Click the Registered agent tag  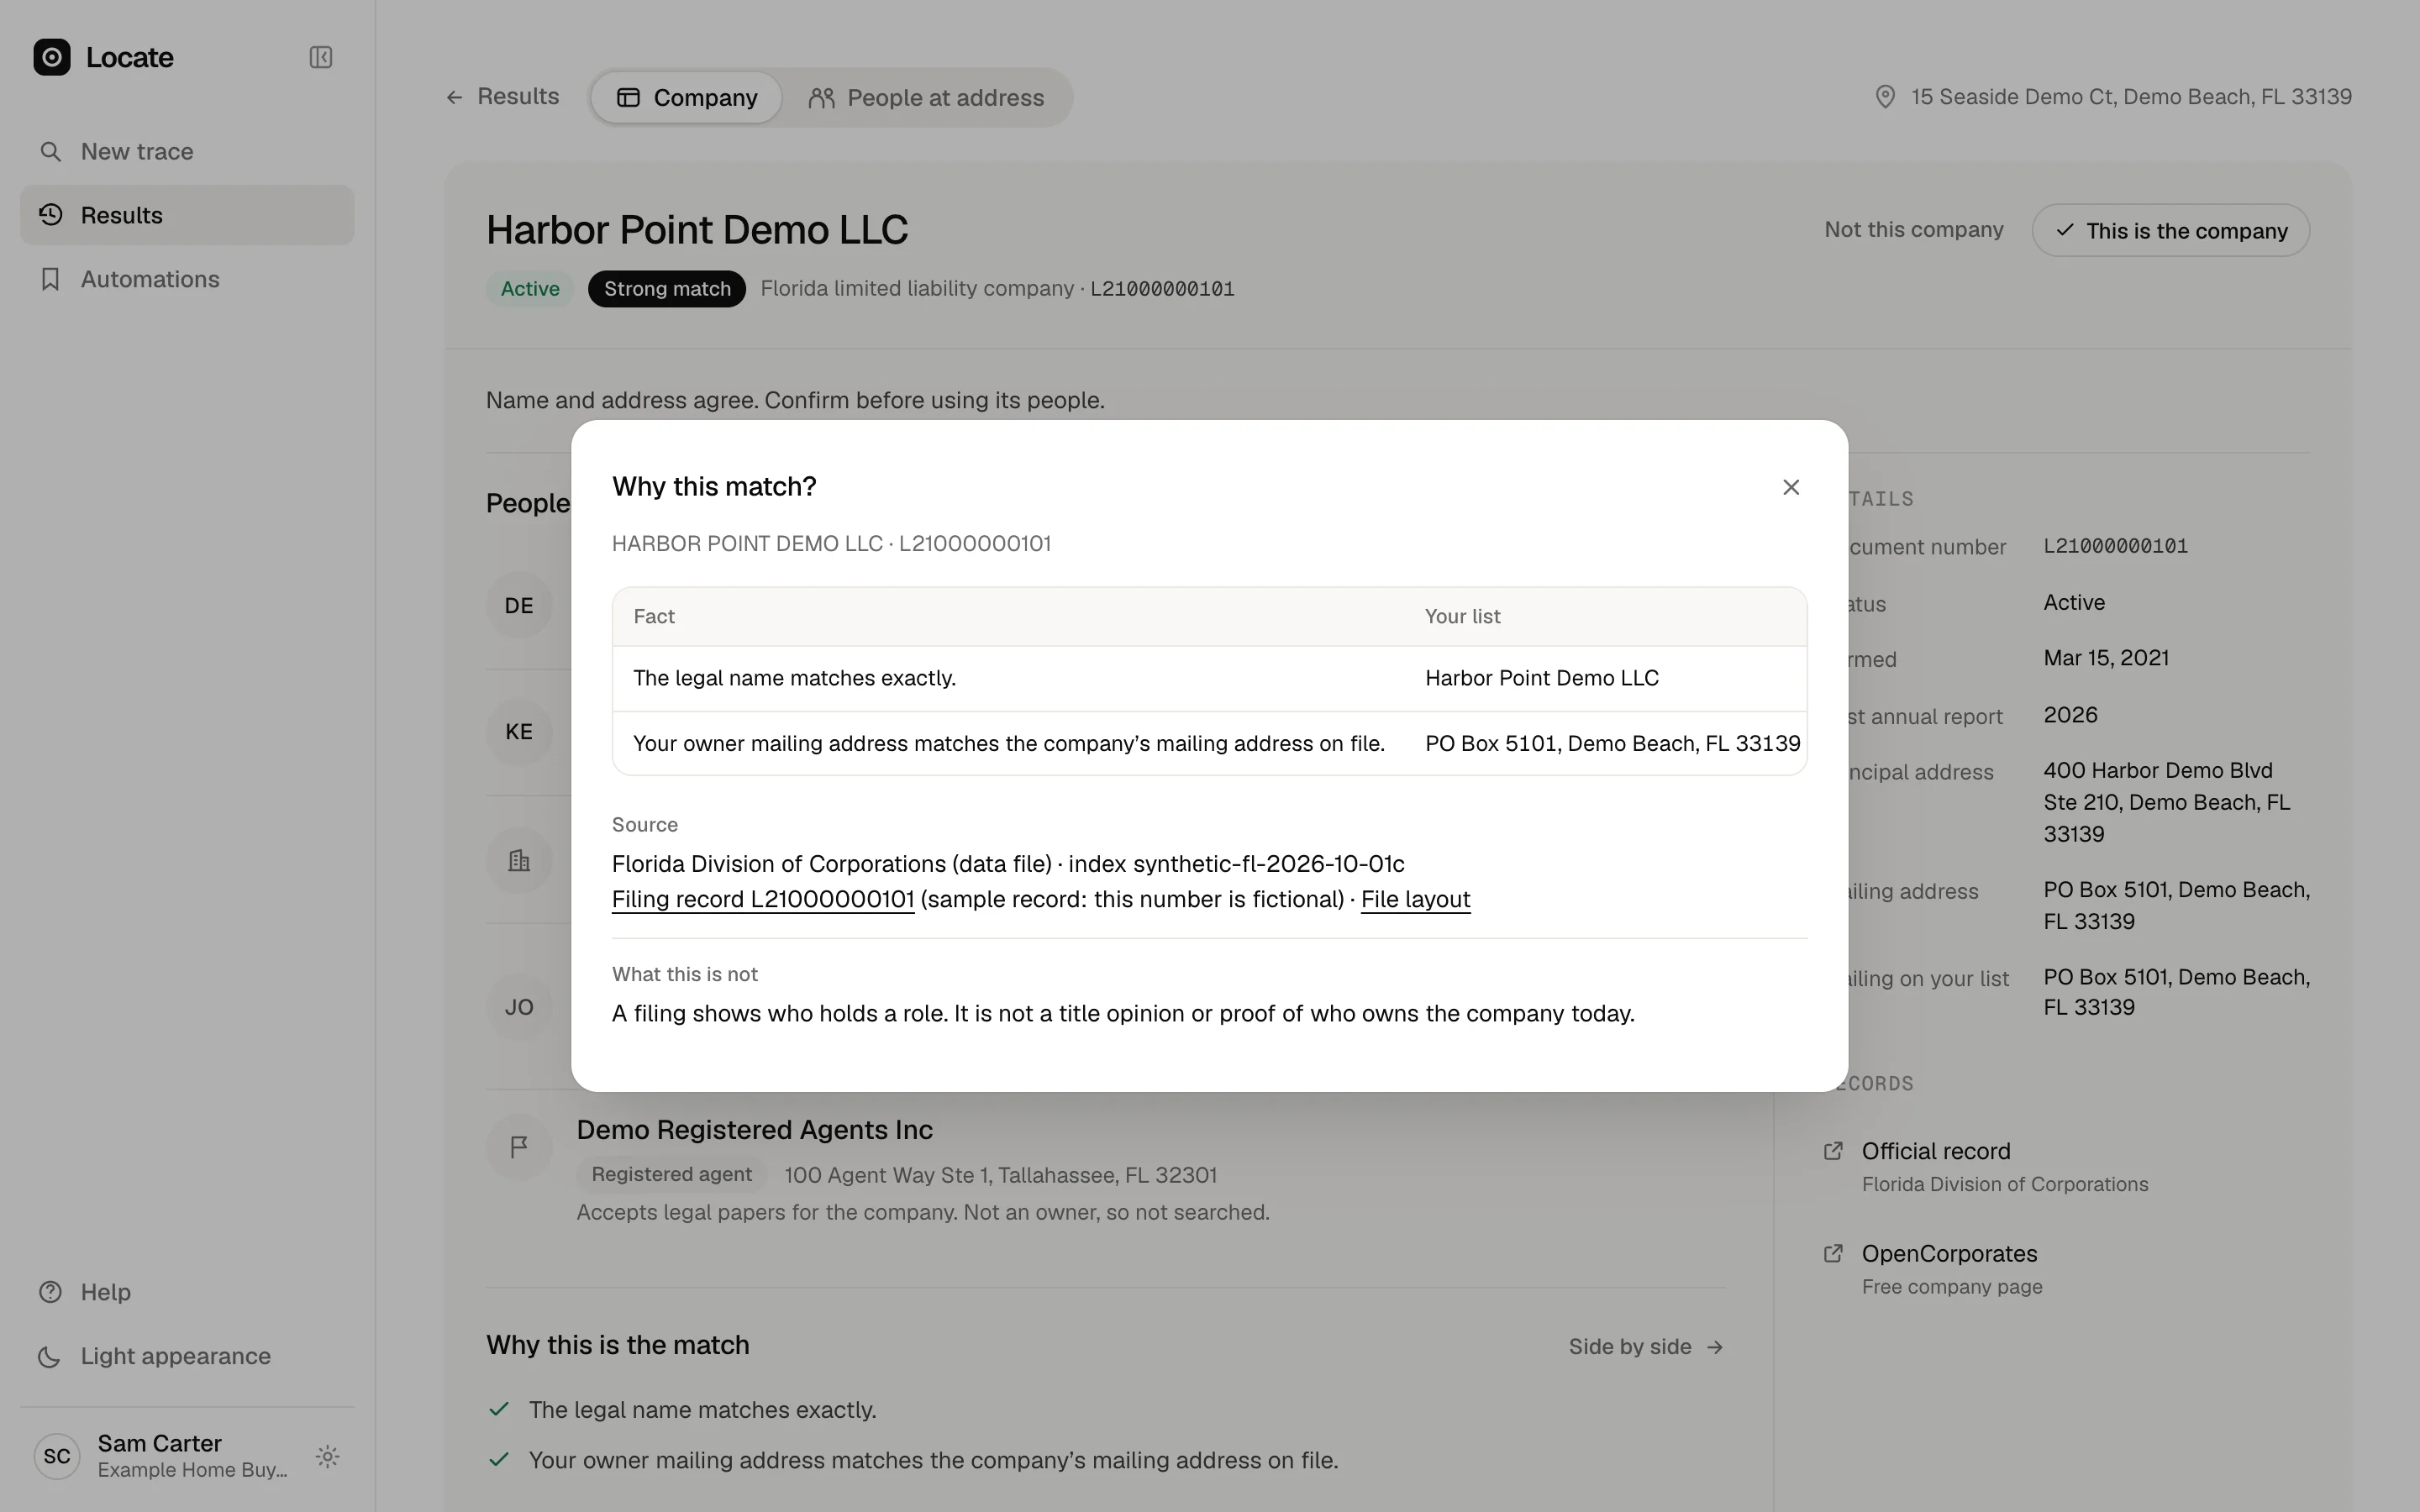[x=671, y=1174]
